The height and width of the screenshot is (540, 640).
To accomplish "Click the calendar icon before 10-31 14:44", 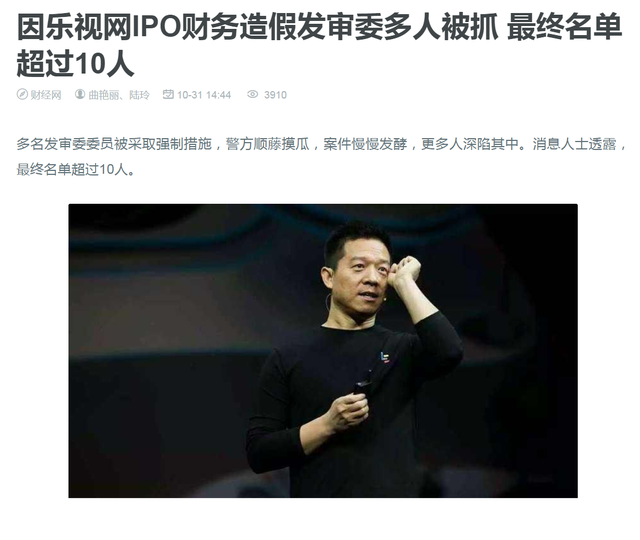I will tap(168, 95).
